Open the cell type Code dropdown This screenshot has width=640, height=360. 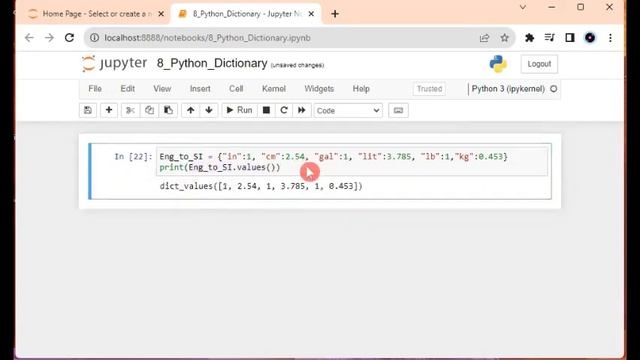(348, 111)
